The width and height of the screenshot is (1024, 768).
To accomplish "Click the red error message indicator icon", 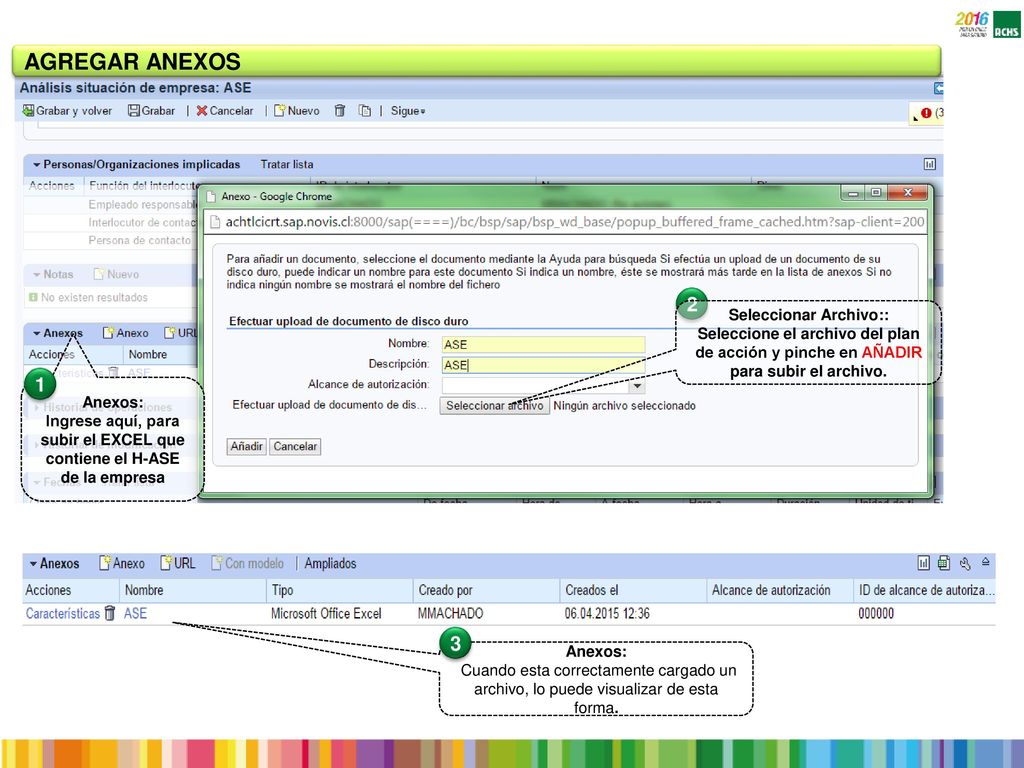I will tap(926, 113).
